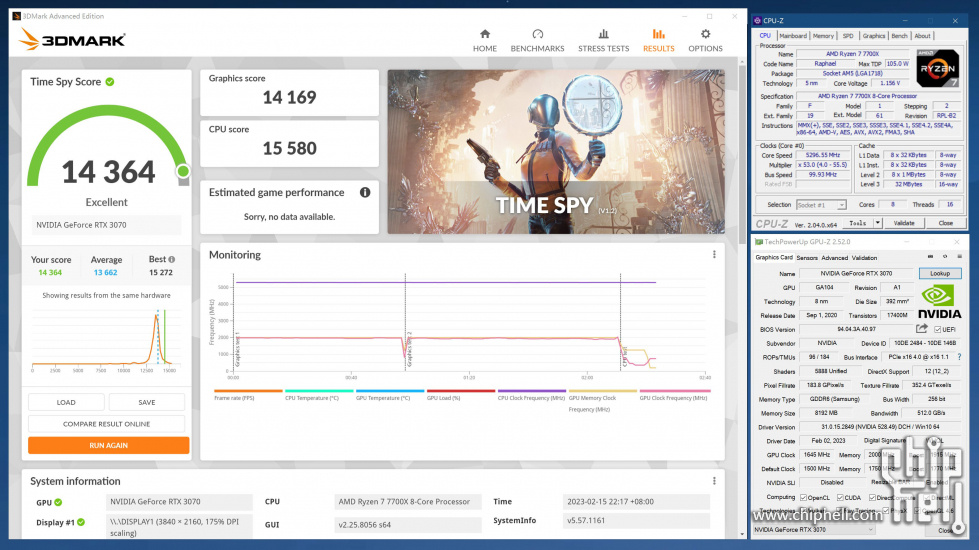Click the GPU-Z BIOS export share icon

922,328
